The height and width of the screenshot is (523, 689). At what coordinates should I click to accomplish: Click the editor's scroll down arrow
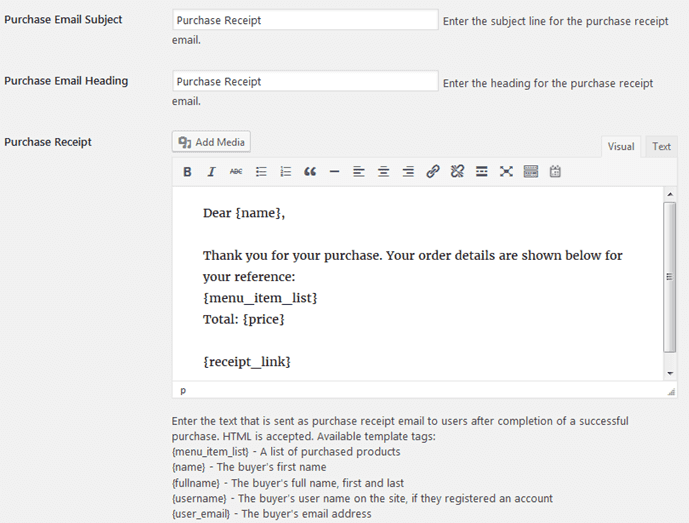pyautogui.click(x=670, y=373)
